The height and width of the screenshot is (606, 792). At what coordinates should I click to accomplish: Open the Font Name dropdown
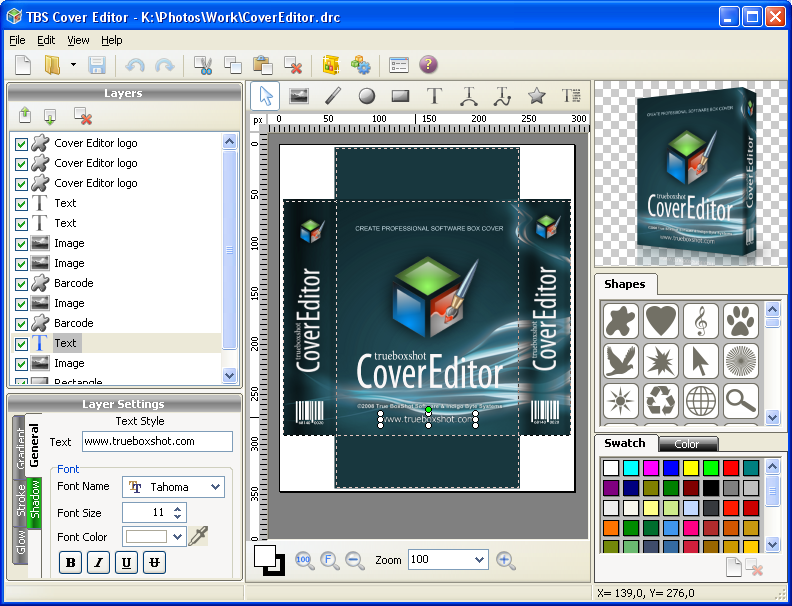click(215, 487)
